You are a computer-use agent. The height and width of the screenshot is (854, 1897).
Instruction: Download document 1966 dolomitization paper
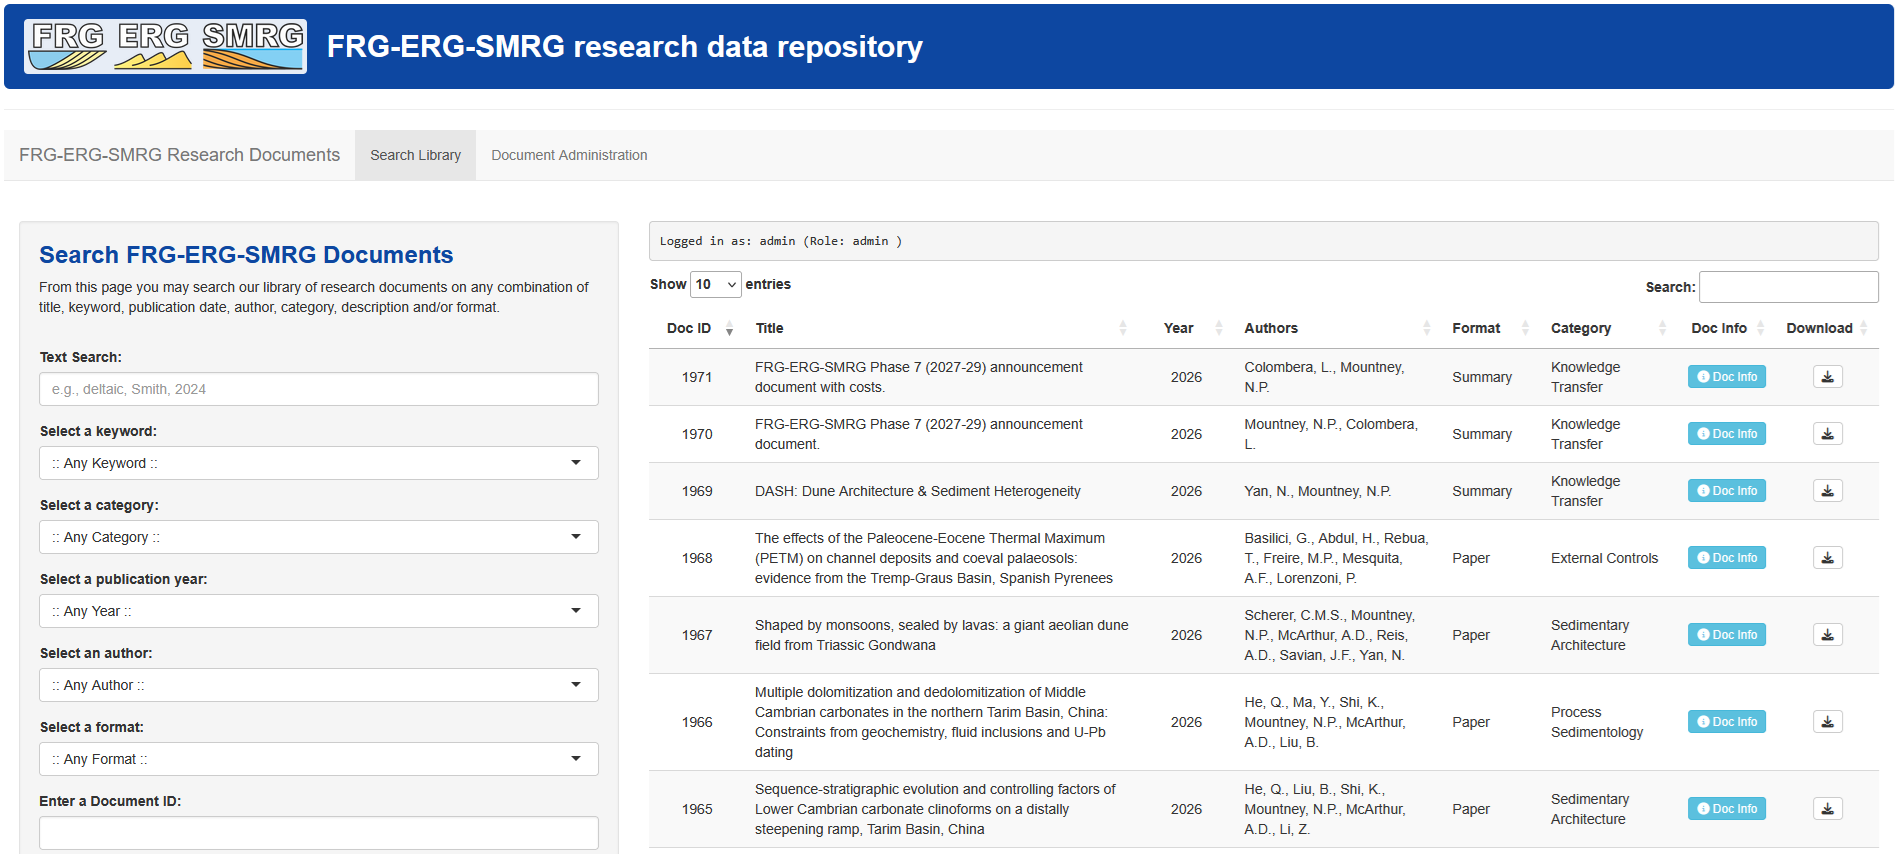[1827, 722]
